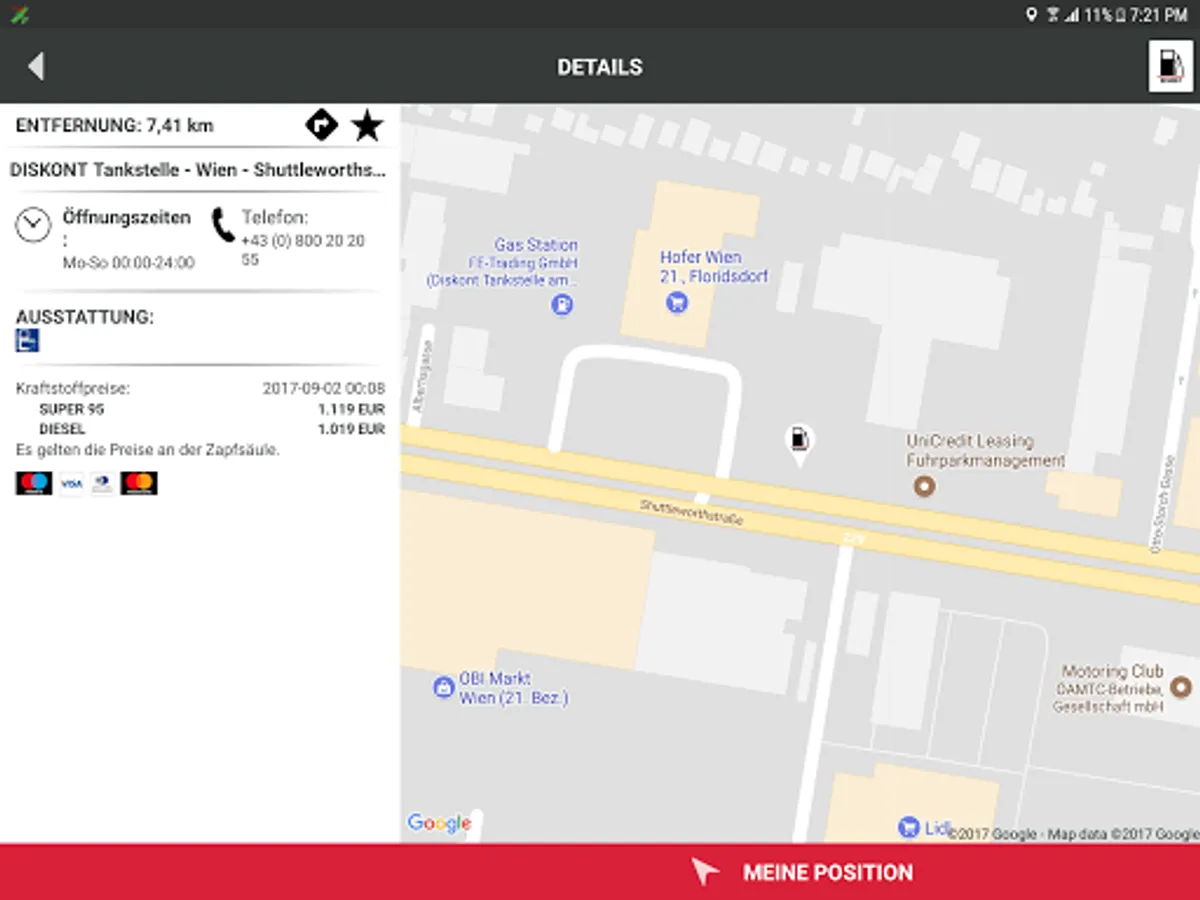Screen dimensions: 1200x900
Task: Tap the SUPER 95 price row
Action: (x=211, y=409)
